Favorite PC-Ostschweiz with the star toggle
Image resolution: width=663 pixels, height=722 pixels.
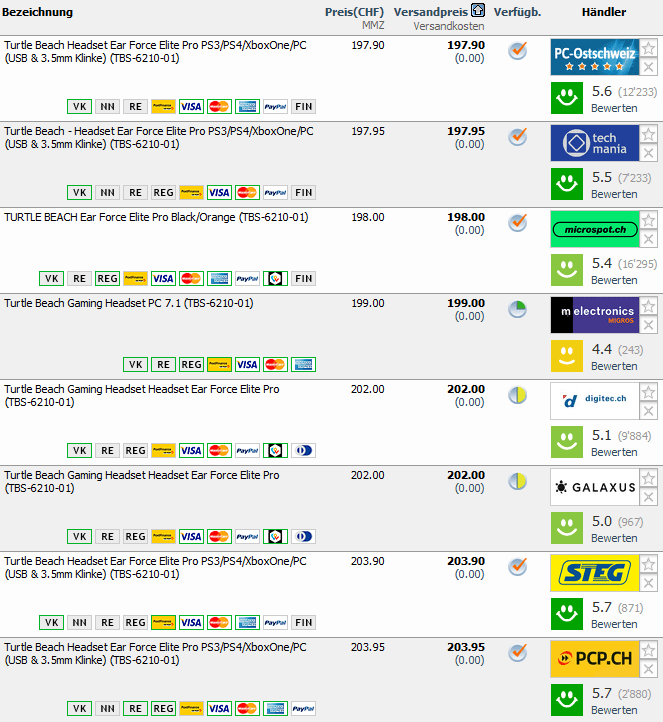pos(648,48)
